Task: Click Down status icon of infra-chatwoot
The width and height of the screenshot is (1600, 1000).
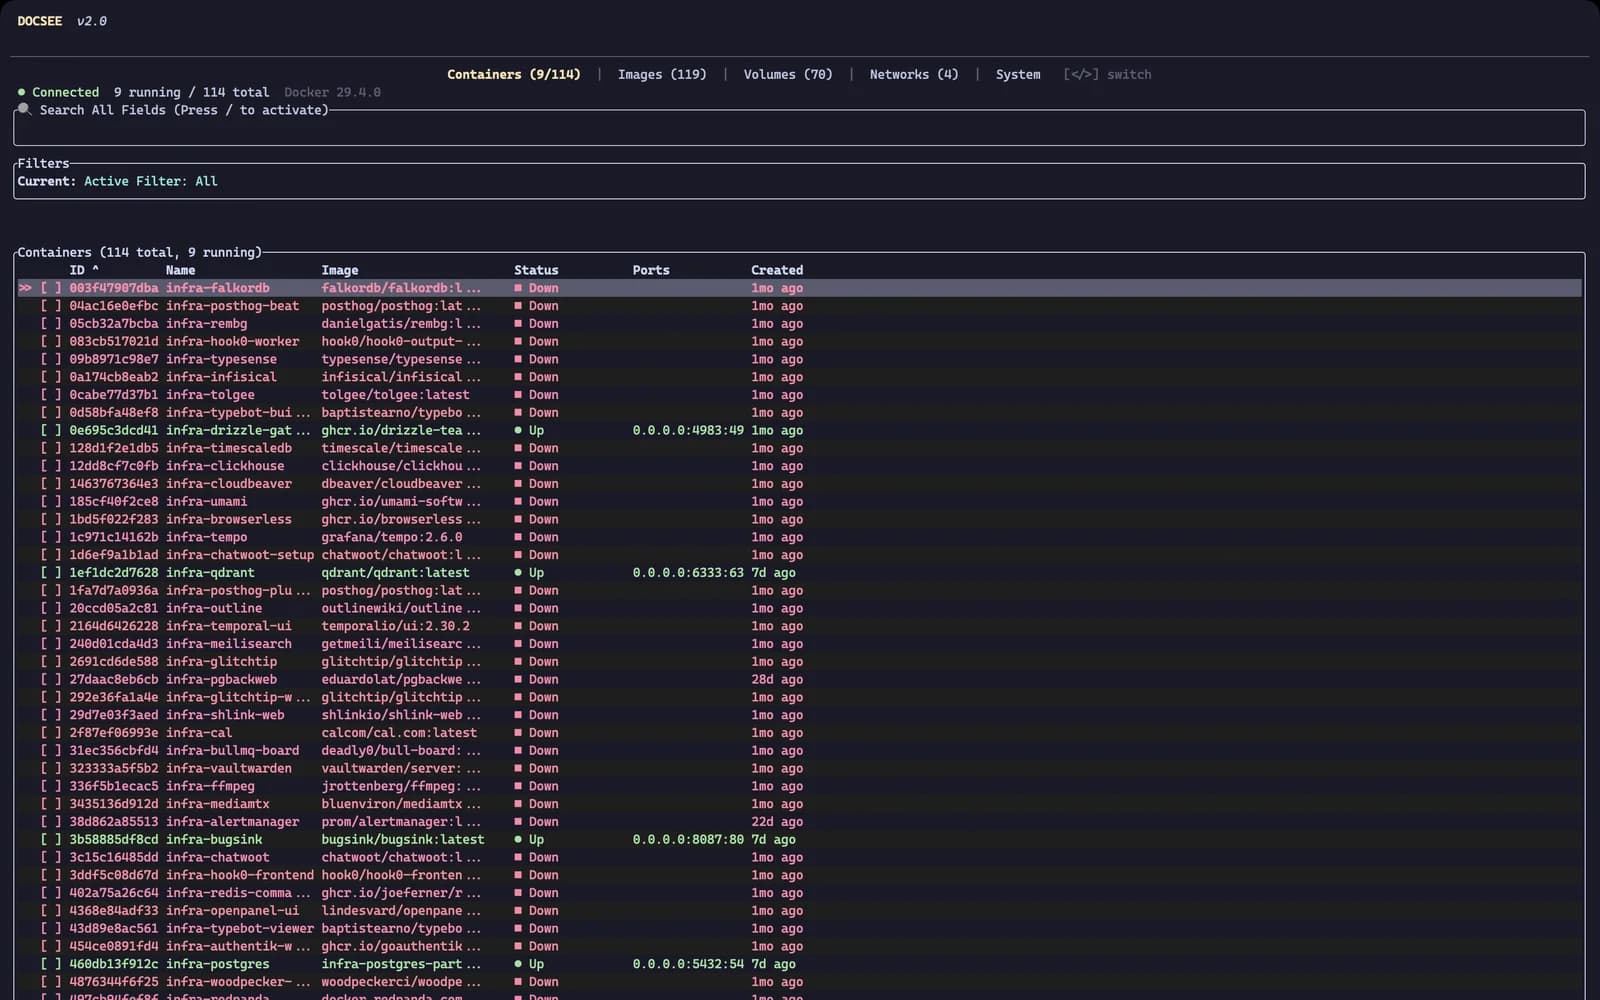Action: (x=518, y=858)
